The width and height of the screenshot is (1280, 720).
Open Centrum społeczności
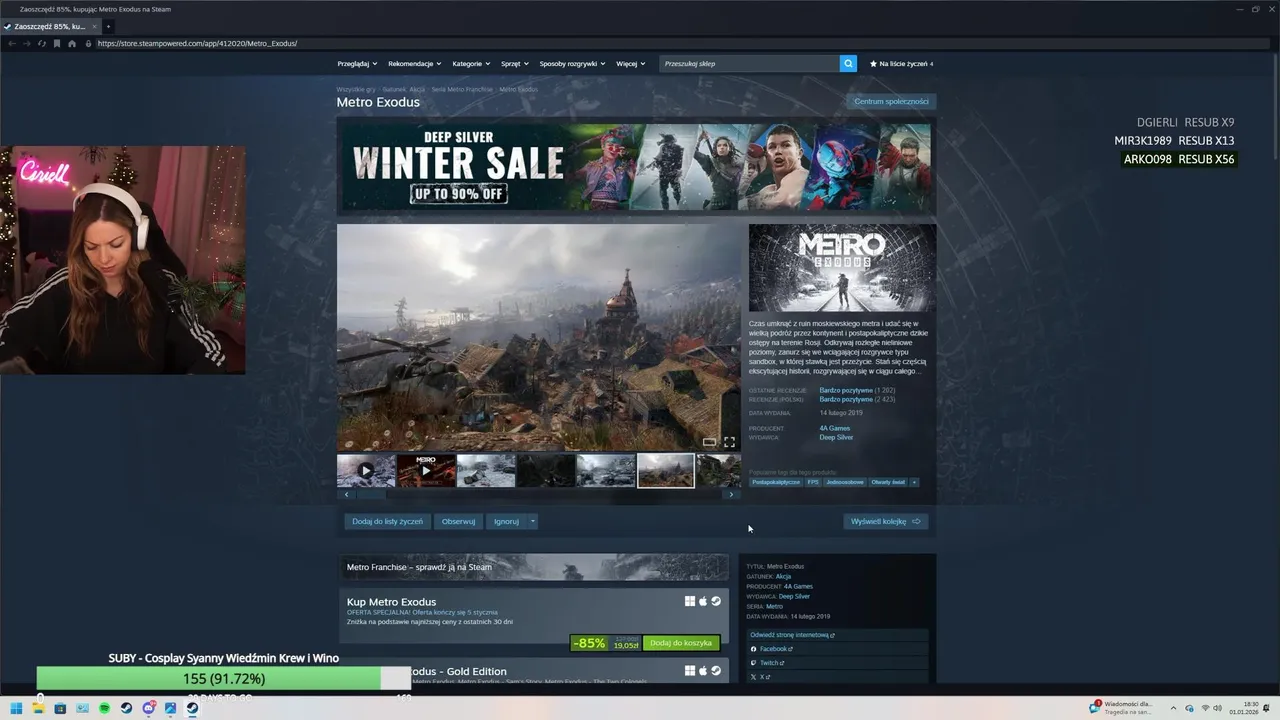pyautogui.click(x=891, y=101)
